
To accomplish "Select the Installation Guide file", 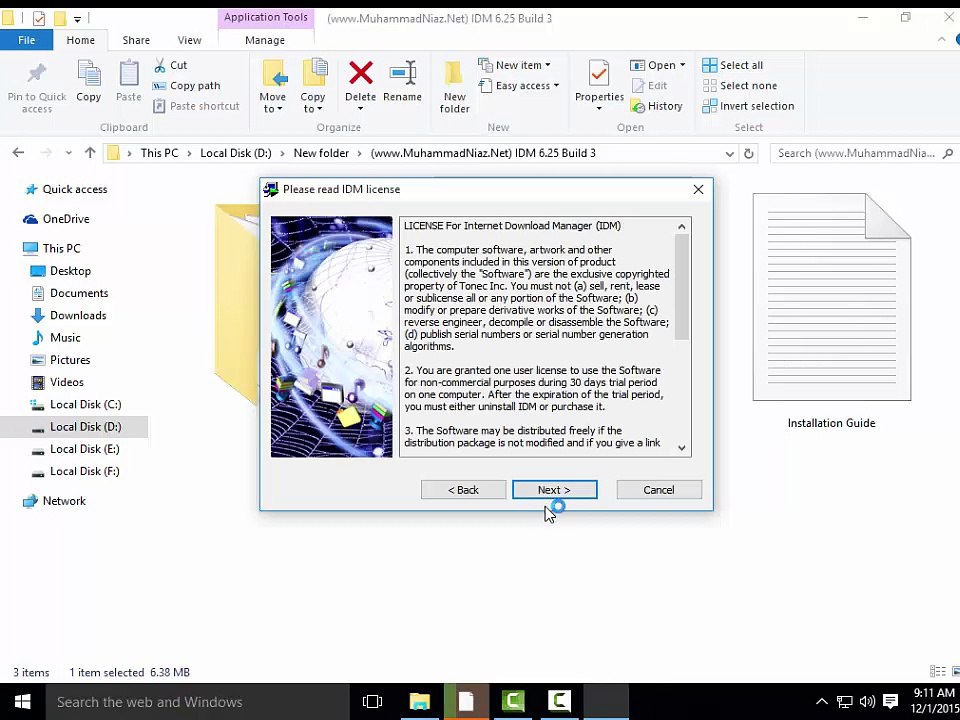I will (831, 311).
